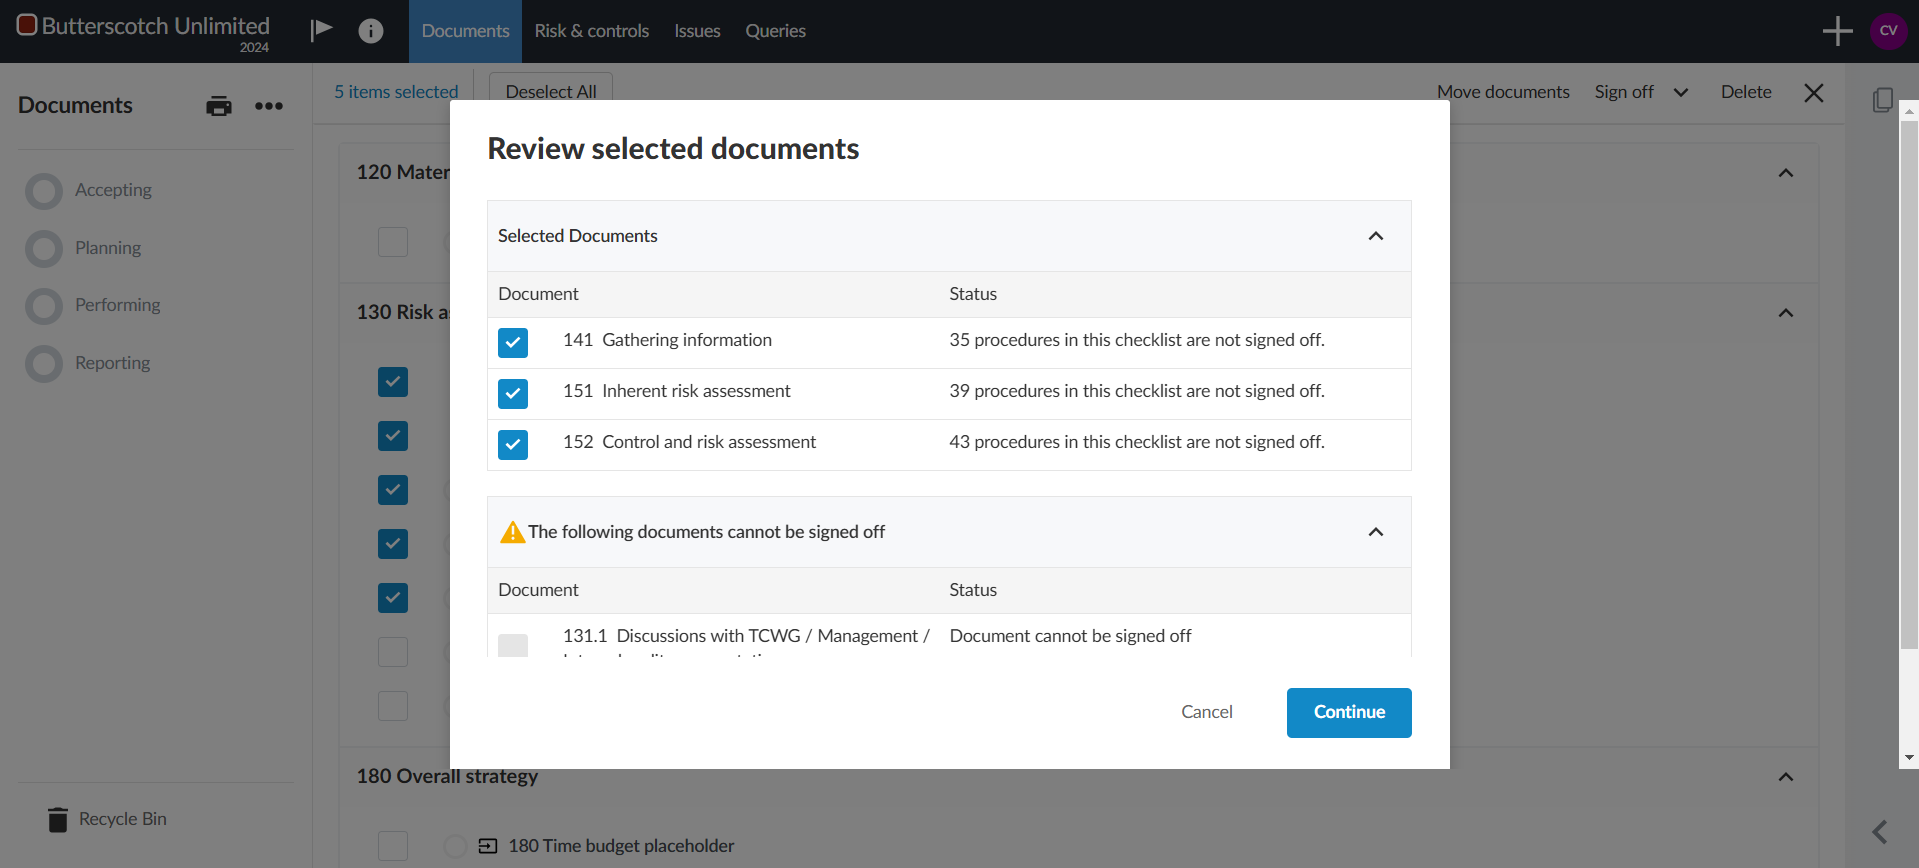The image size is (1919, 868).
Task: Click Move documents
Action: 1503,92
